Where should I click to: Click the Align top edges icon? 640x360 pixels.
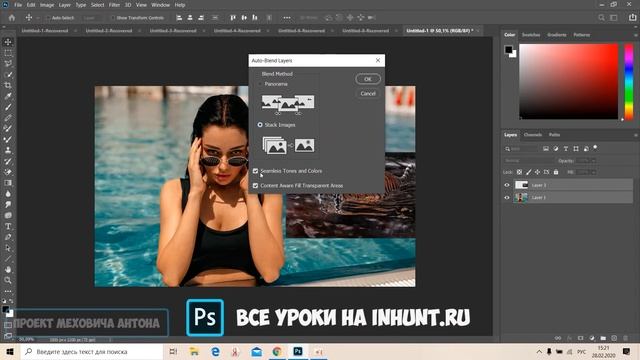[x=233, y=18]
